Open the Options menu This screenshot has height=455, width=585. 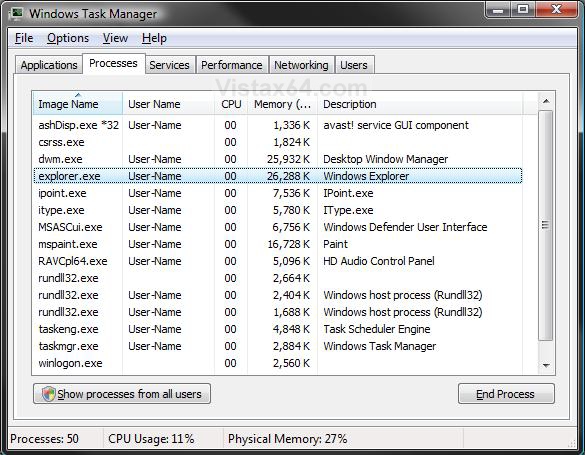pyautogui.click(x=68, y=38)
